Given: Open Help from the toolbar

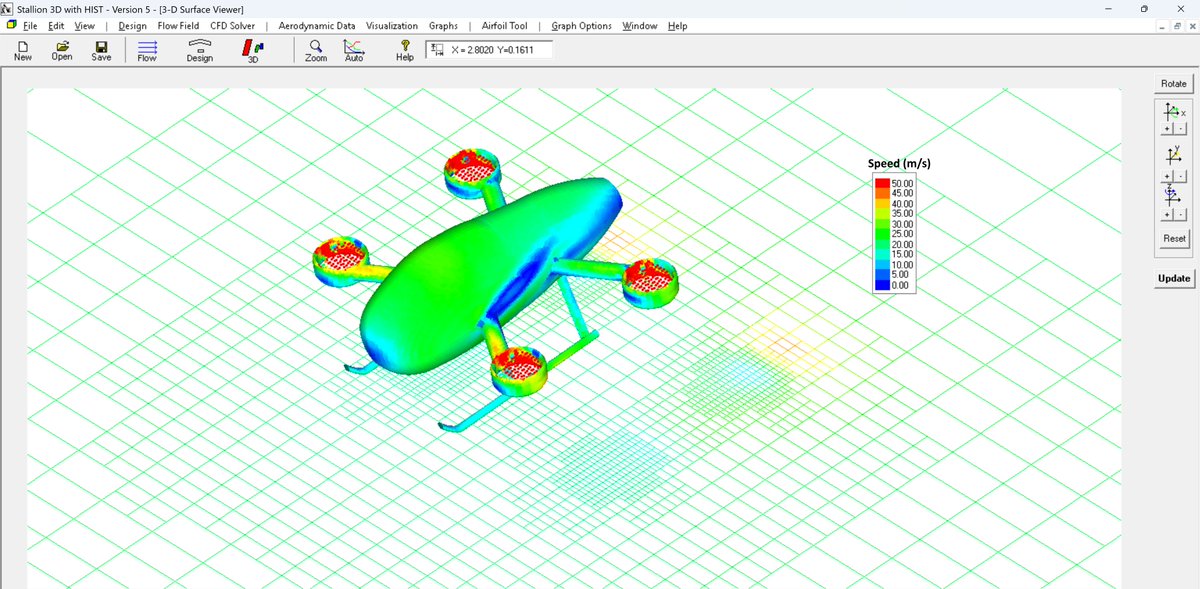Looking at the screenshot, I should coord(405,51).
